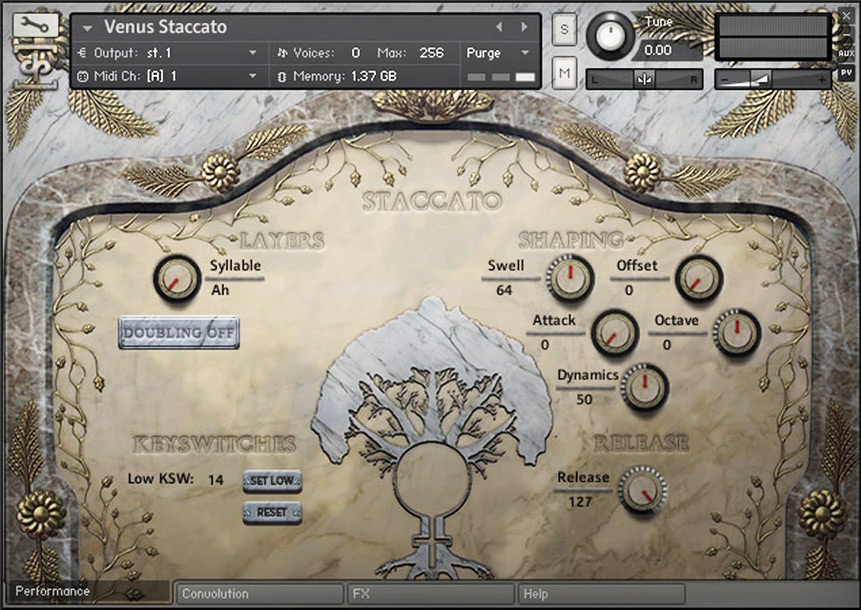Select next instrument preset arrow
This screenshot has width=861, height=610.
click(x=524, y=26)
